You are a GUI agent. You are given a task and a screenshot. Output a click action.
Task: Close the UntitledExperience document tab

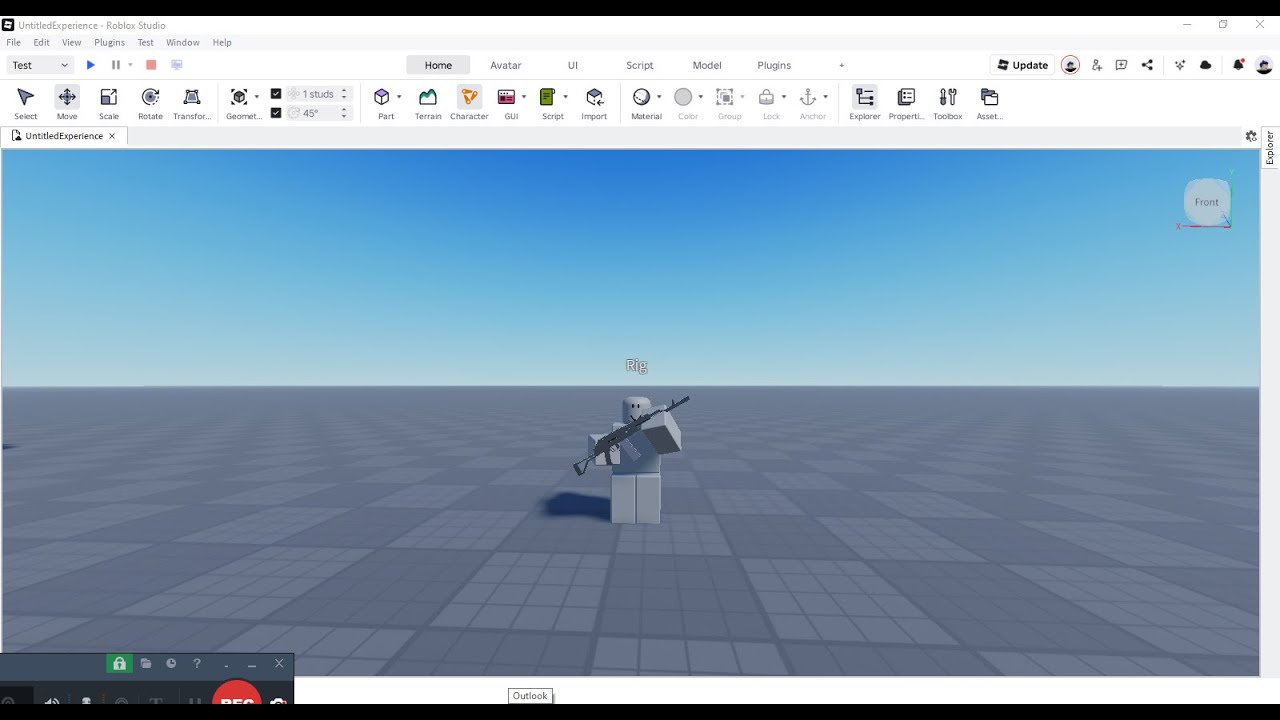[x=112, y=136]
